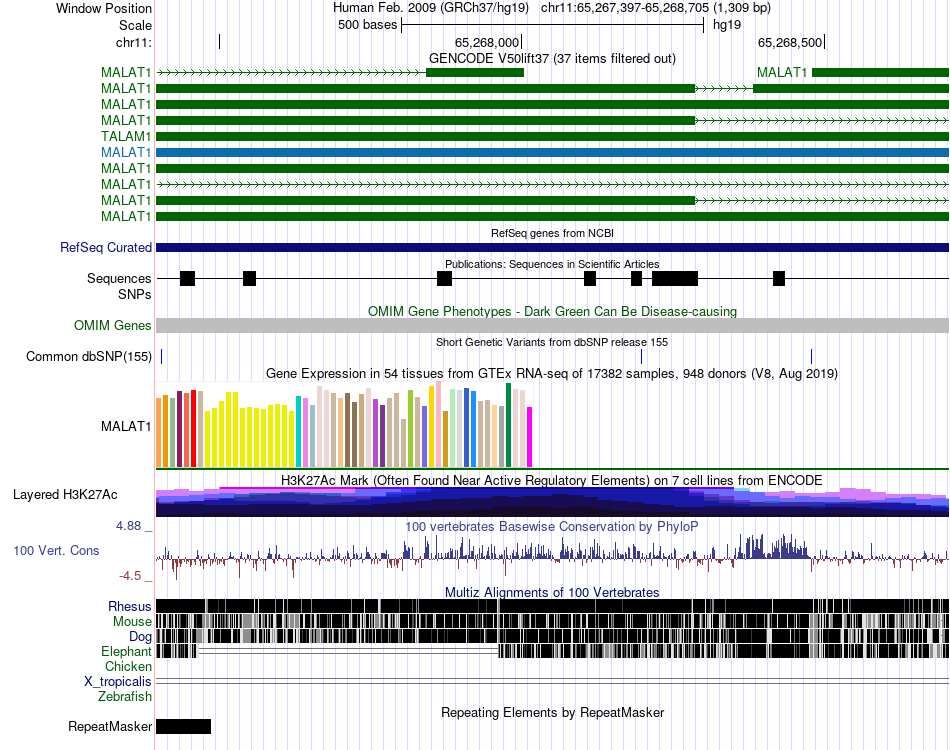
Task: Click the widest black Sequences block
Action: [675, 279]
